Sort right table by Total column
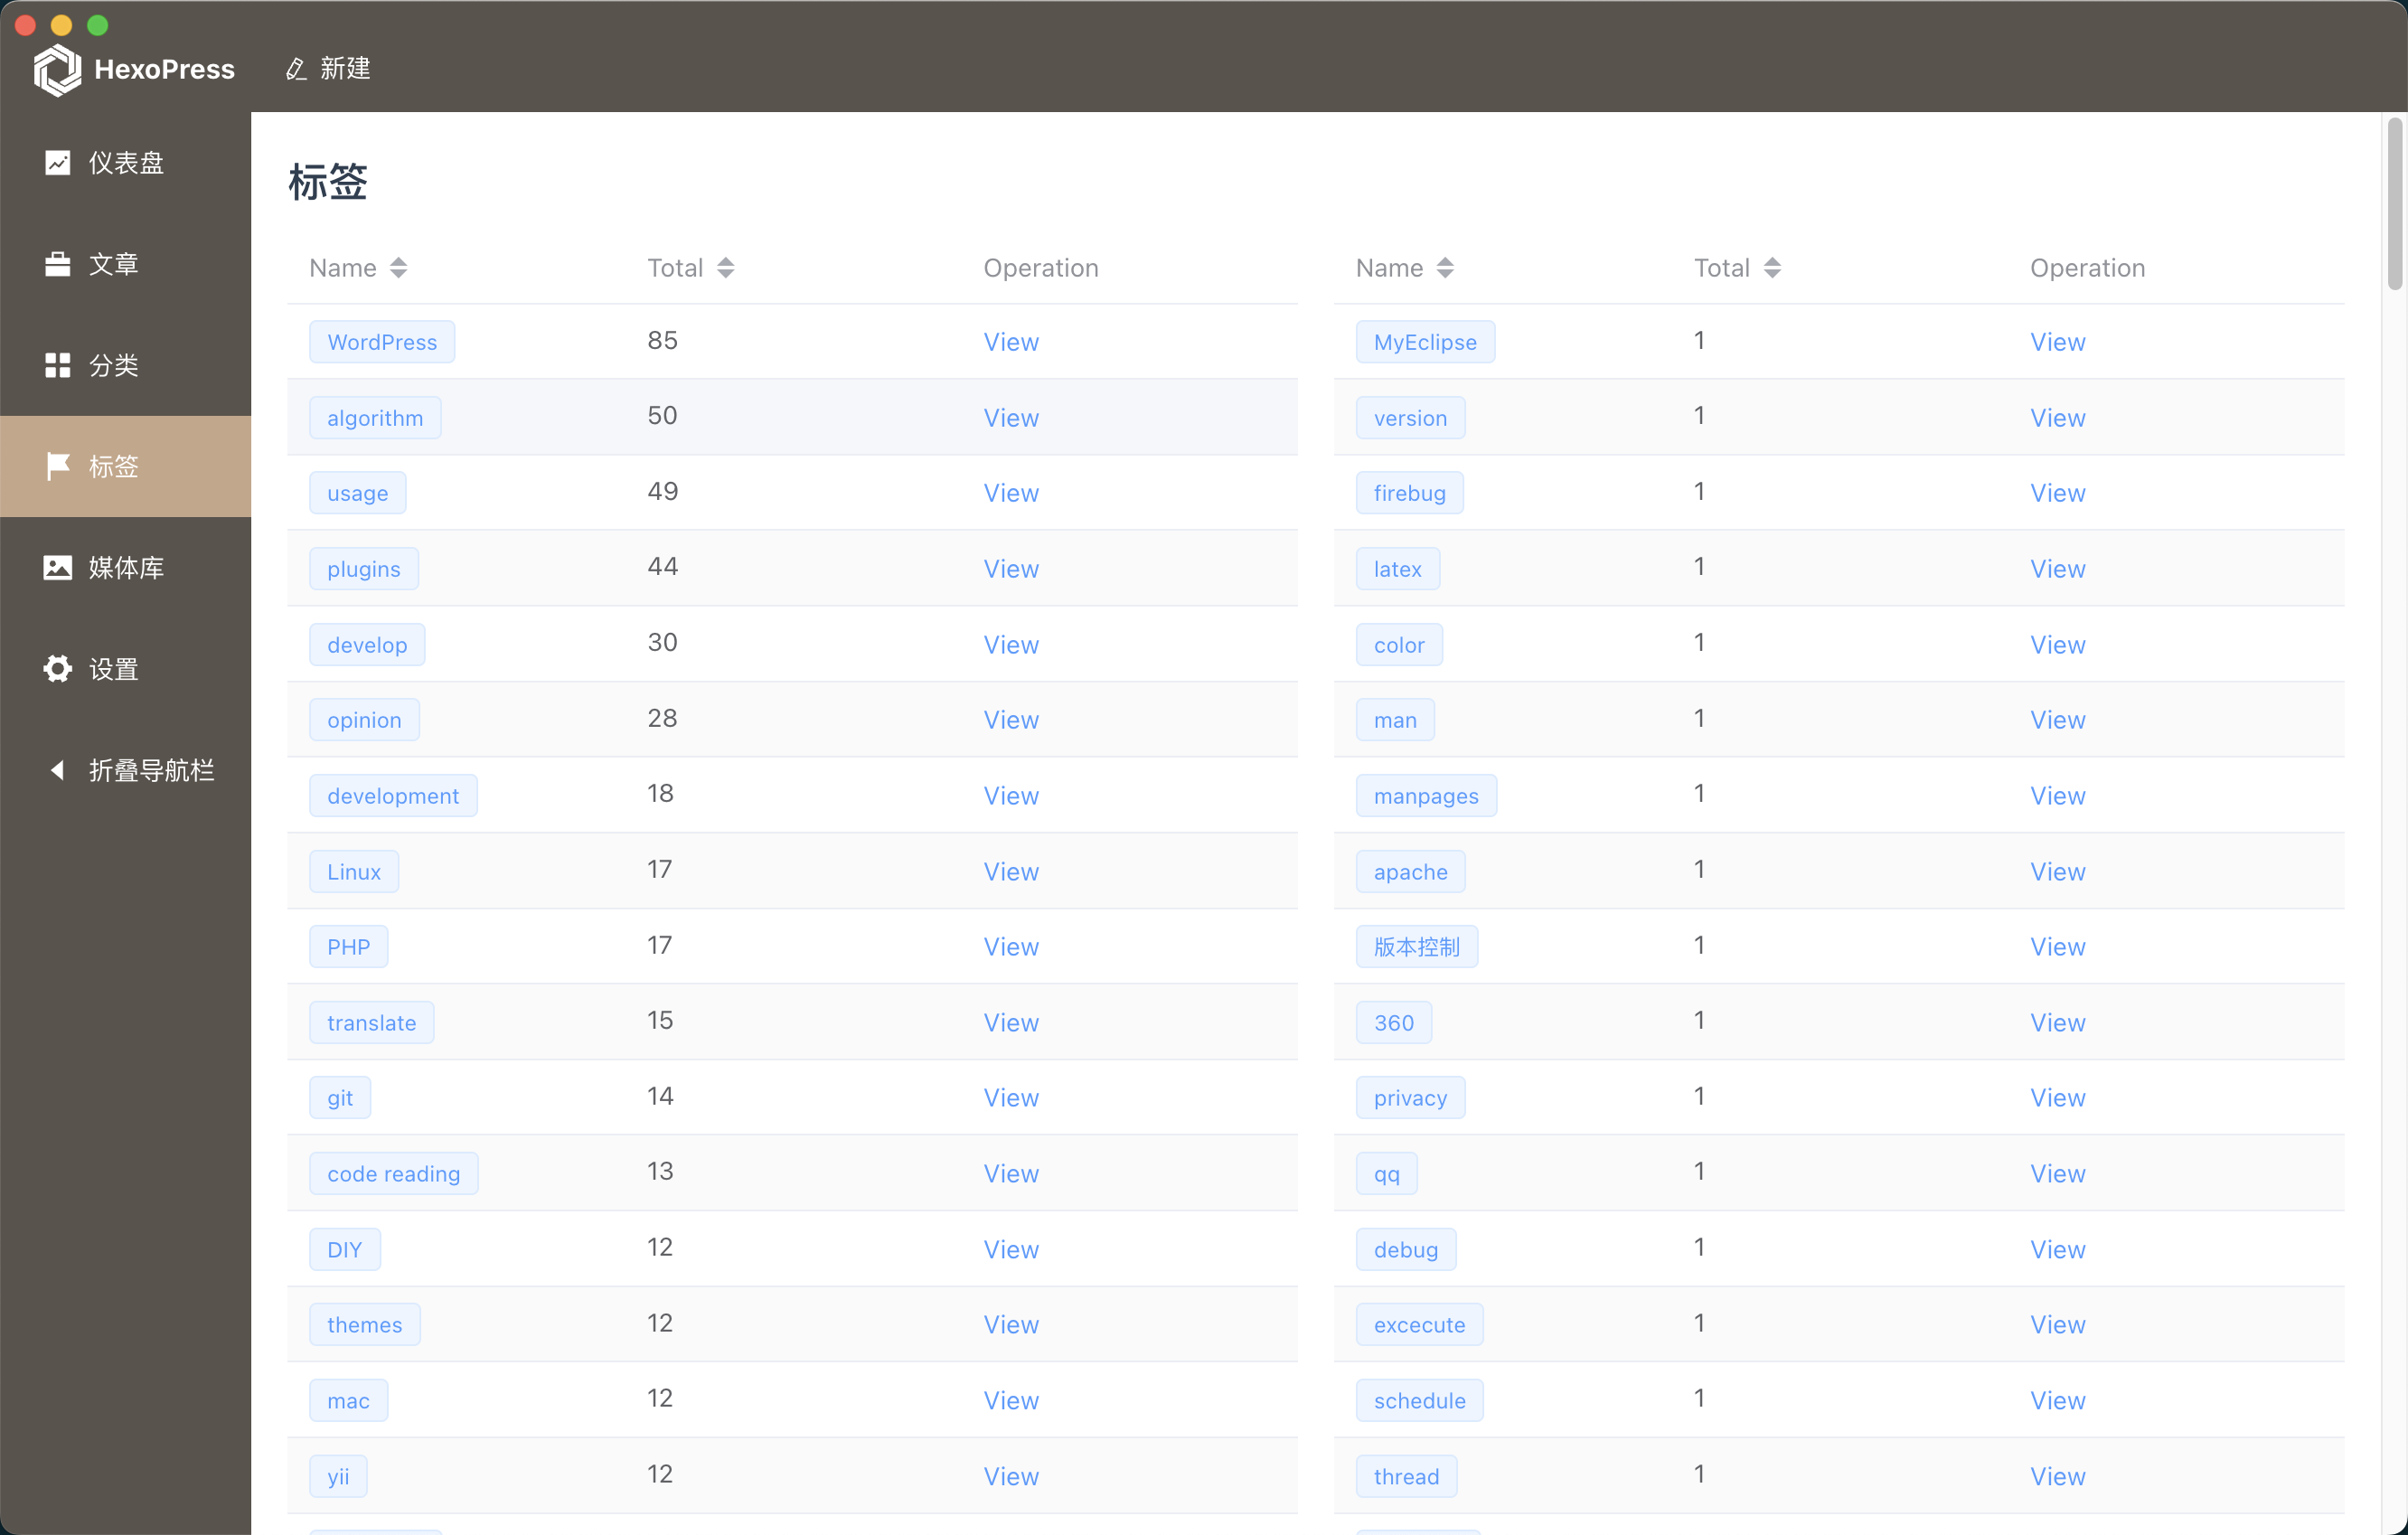Screen dimensions: 2408x1535 (1772, 268)
